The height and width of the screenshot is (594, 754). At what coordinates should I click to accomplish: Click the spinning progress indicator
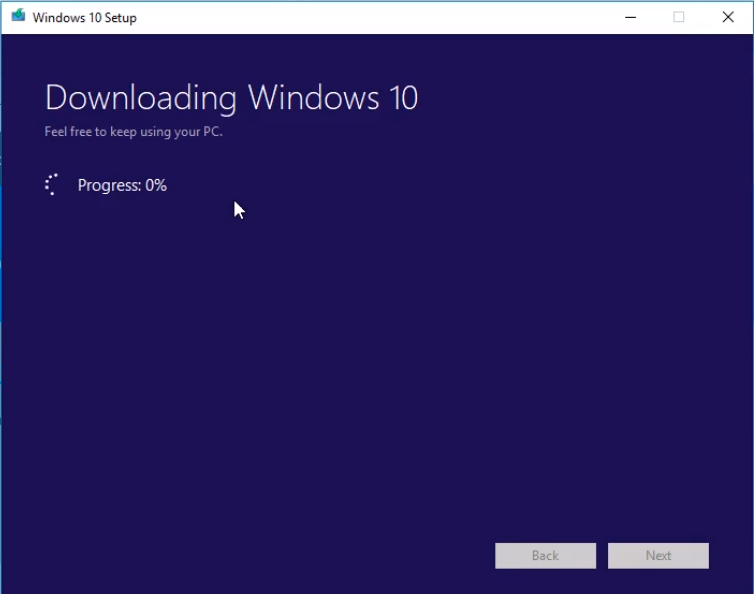[x=52, y=185]
